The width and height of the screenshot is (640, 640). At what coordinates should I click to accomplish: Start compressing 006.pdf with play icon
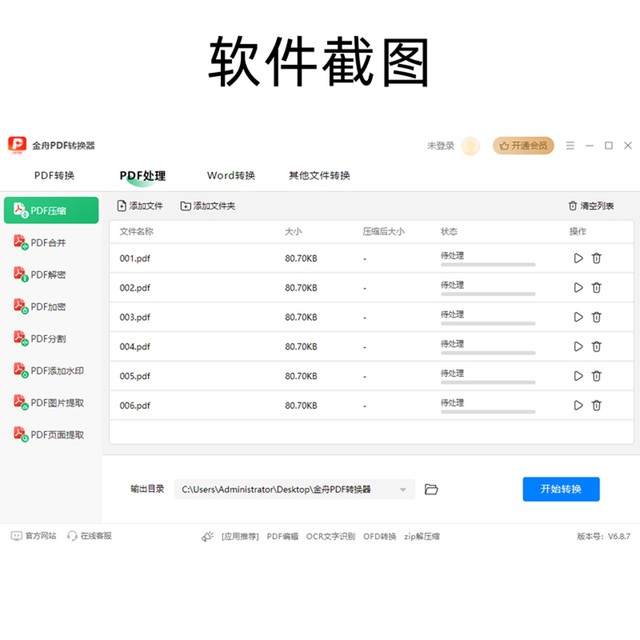pos(578,405)
